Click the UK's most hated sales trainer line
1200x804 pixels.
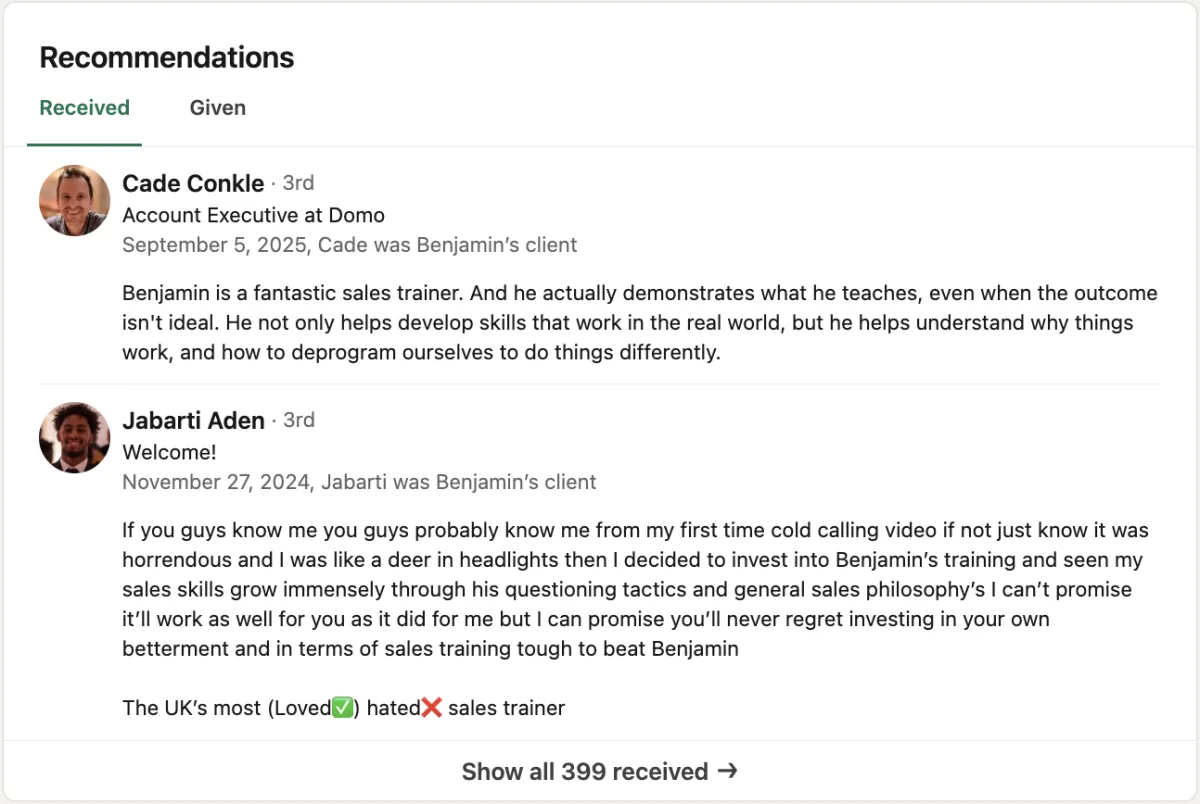tap(343, 708)
